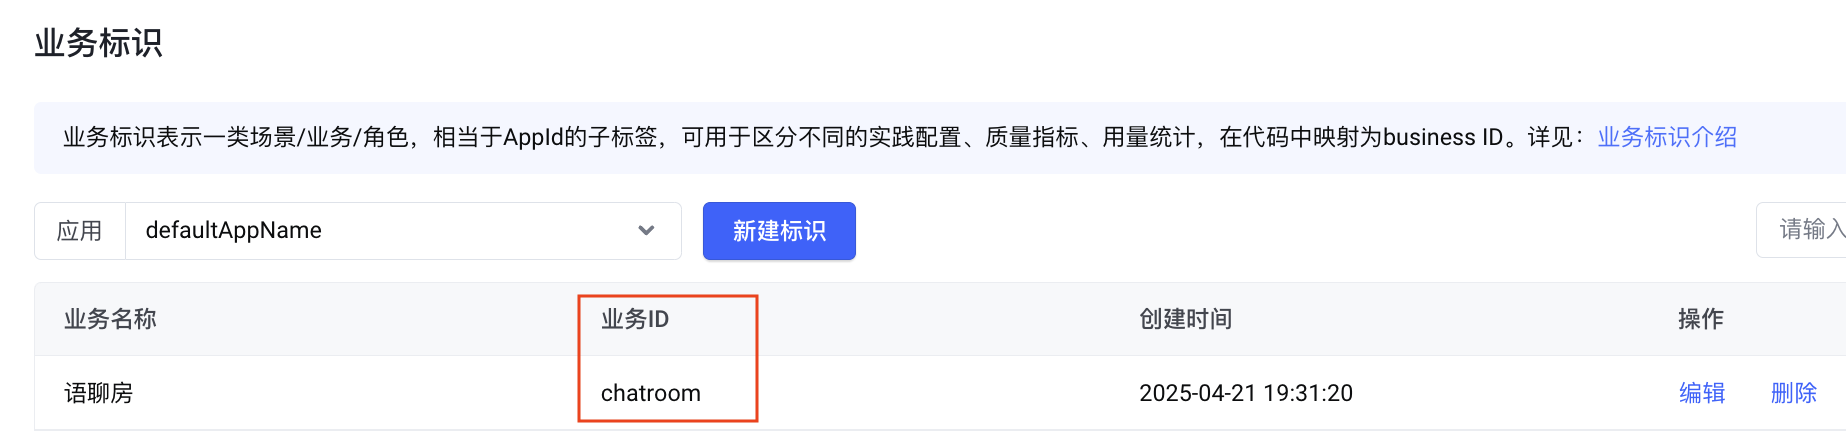
Task: Click the 应用 label on the selector
Action: pos(79,231)
